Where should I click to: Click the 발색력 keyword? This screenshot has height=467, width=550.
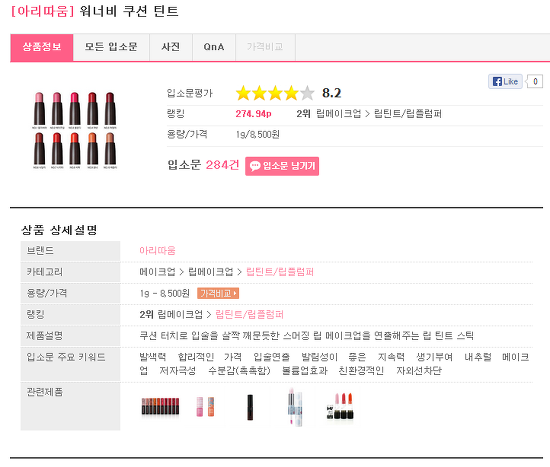[x=153, y=357]
